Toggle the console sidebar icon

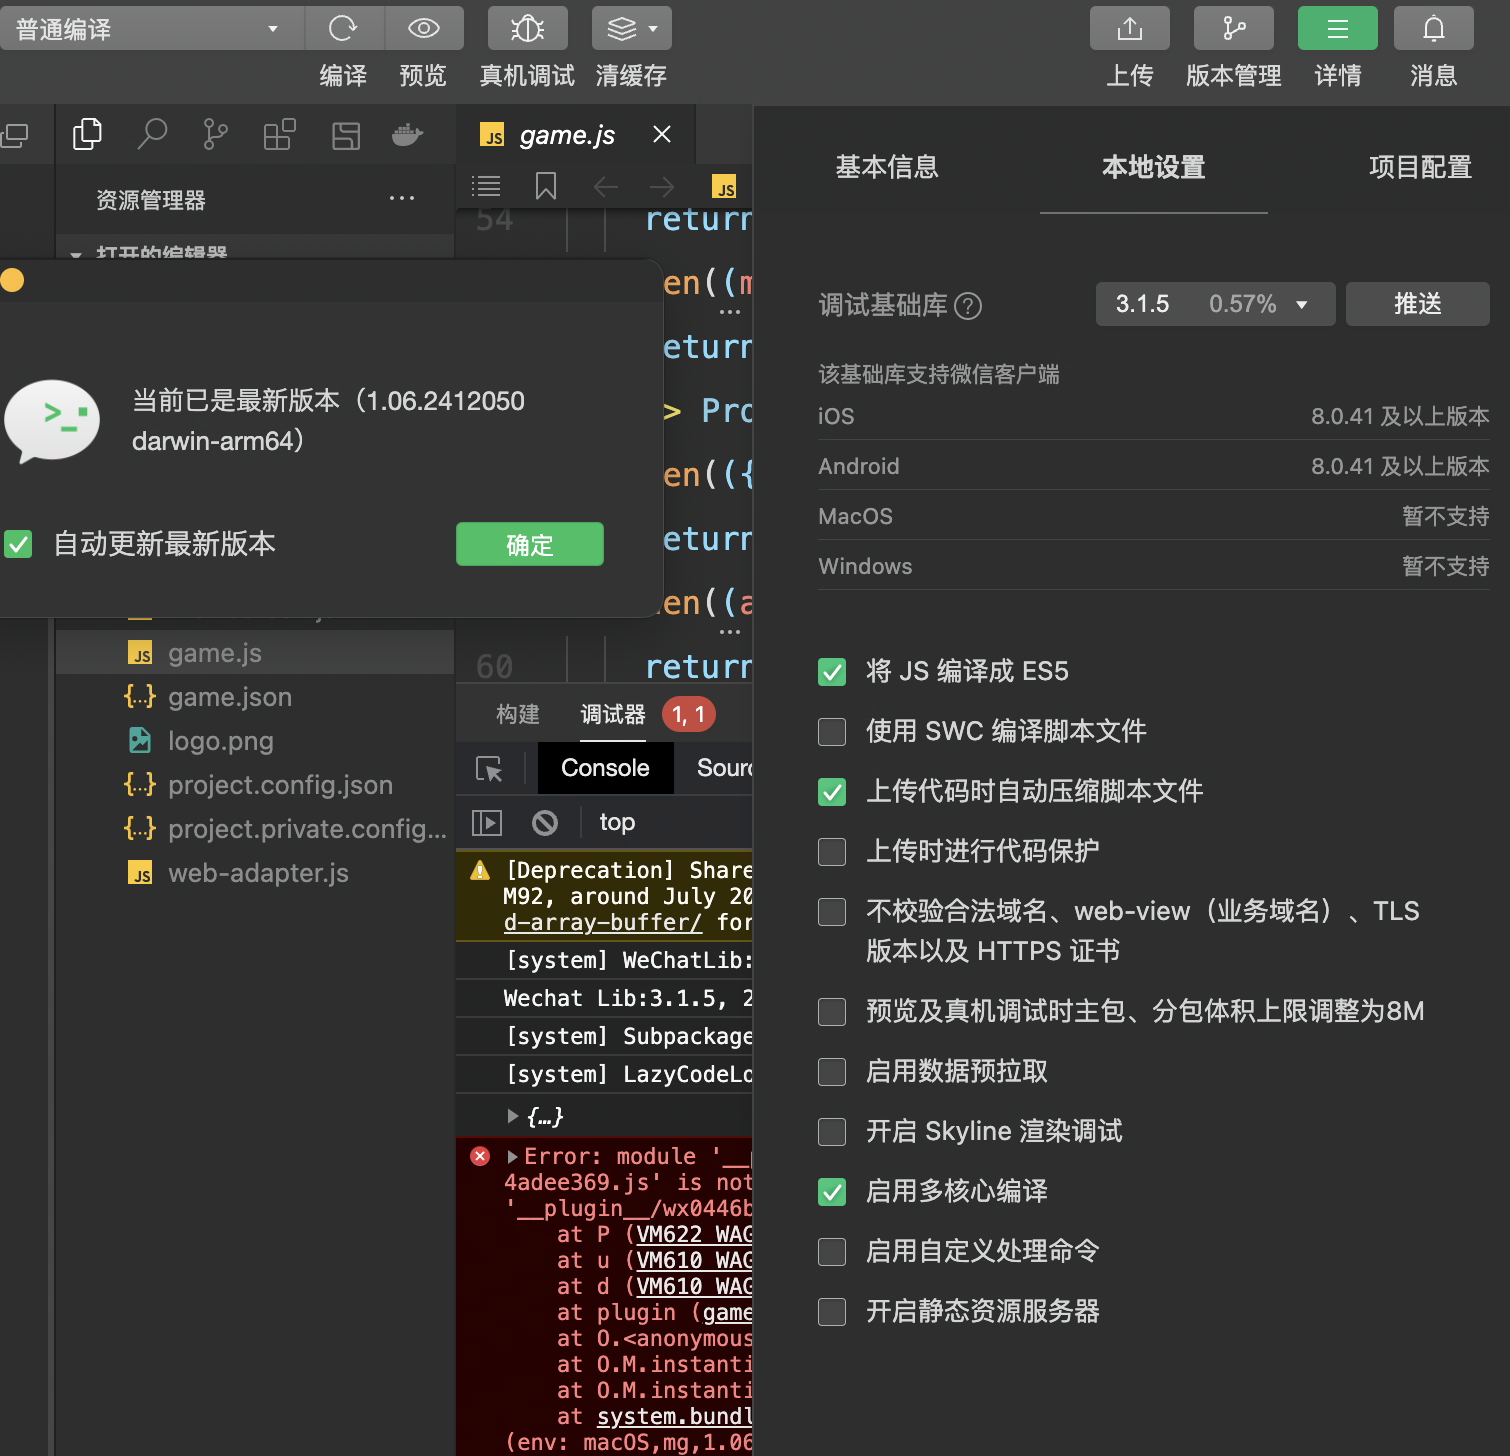(487, 822)
